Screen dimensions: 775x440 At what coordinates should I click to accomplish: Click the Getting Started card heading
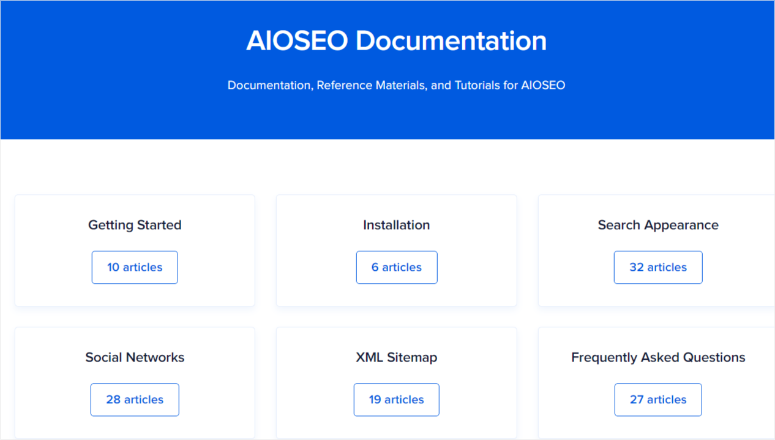134,225
